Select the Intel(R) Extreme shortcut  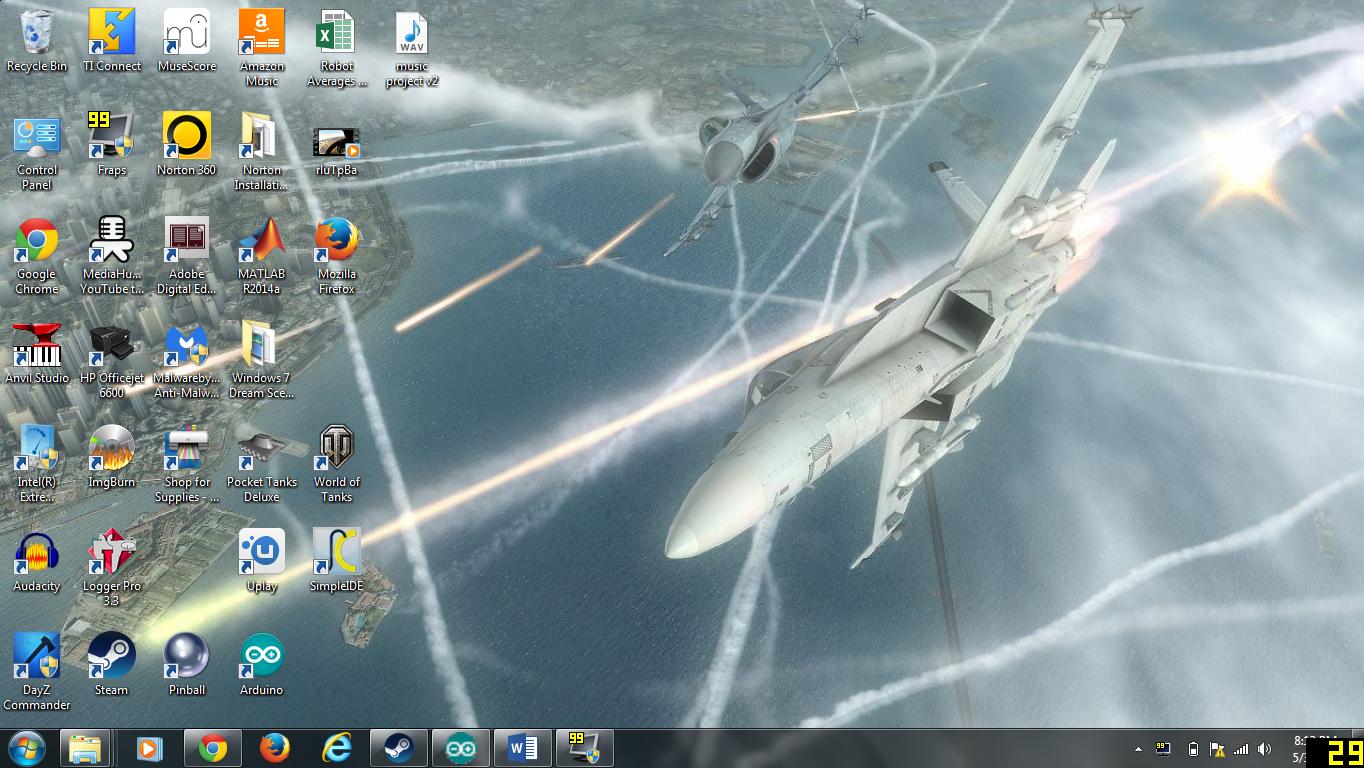point(37,464)
